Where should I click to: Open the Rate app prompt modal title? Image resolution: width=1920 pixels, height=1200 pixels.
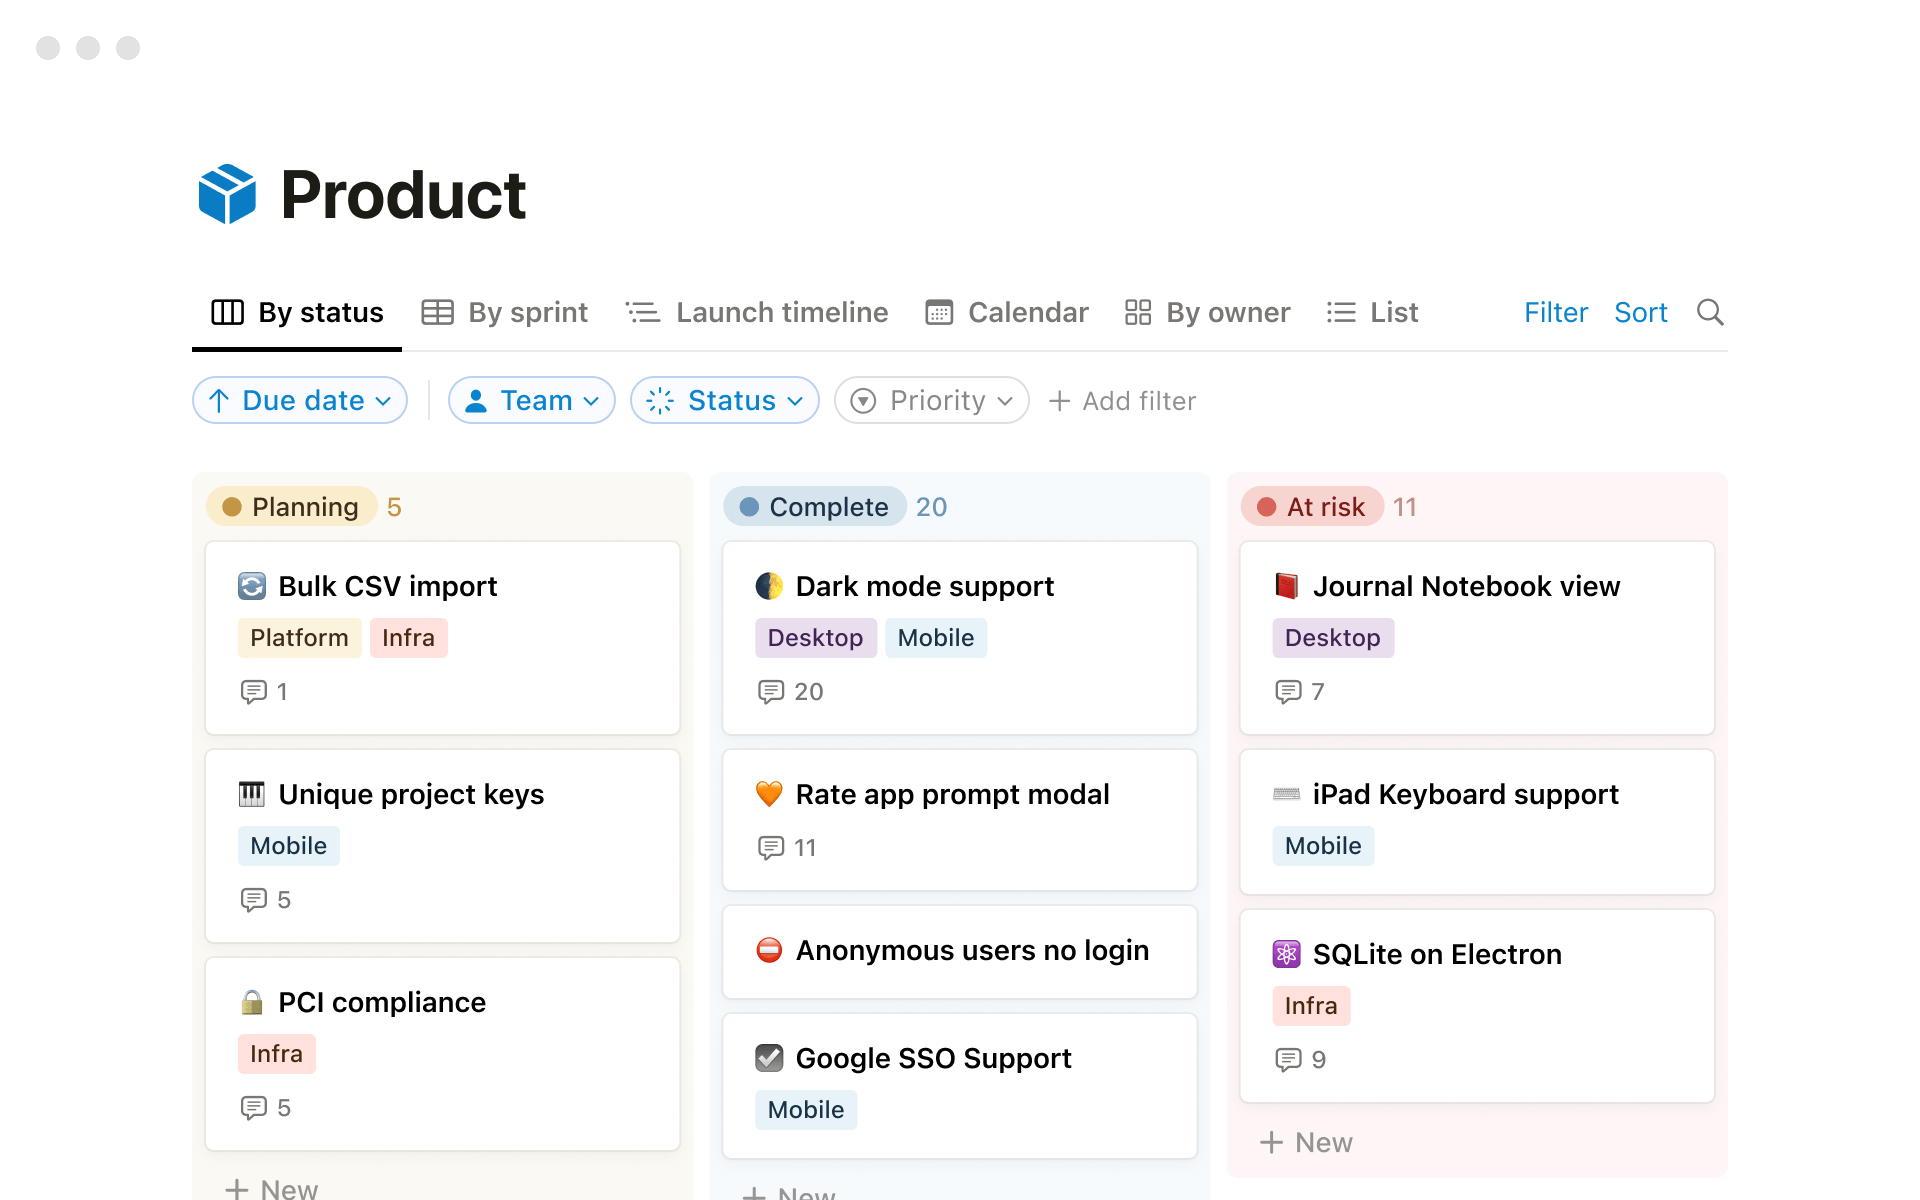952,794
